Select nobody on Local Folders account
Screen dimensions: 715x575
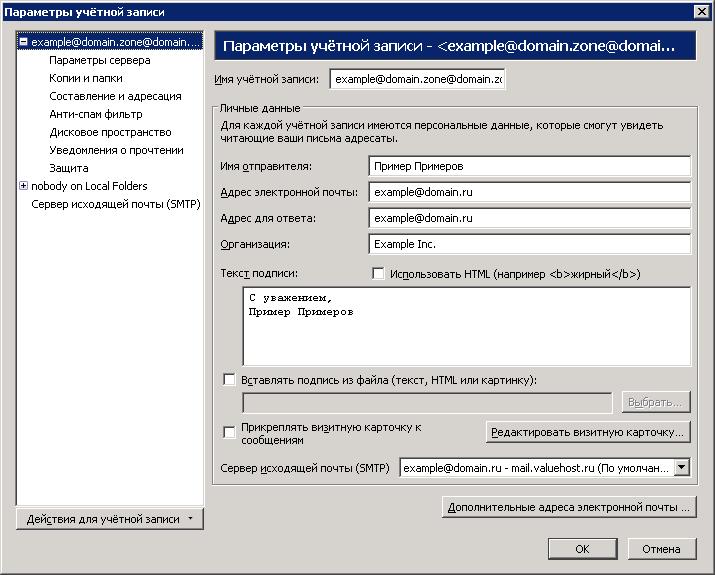[89, 186]
